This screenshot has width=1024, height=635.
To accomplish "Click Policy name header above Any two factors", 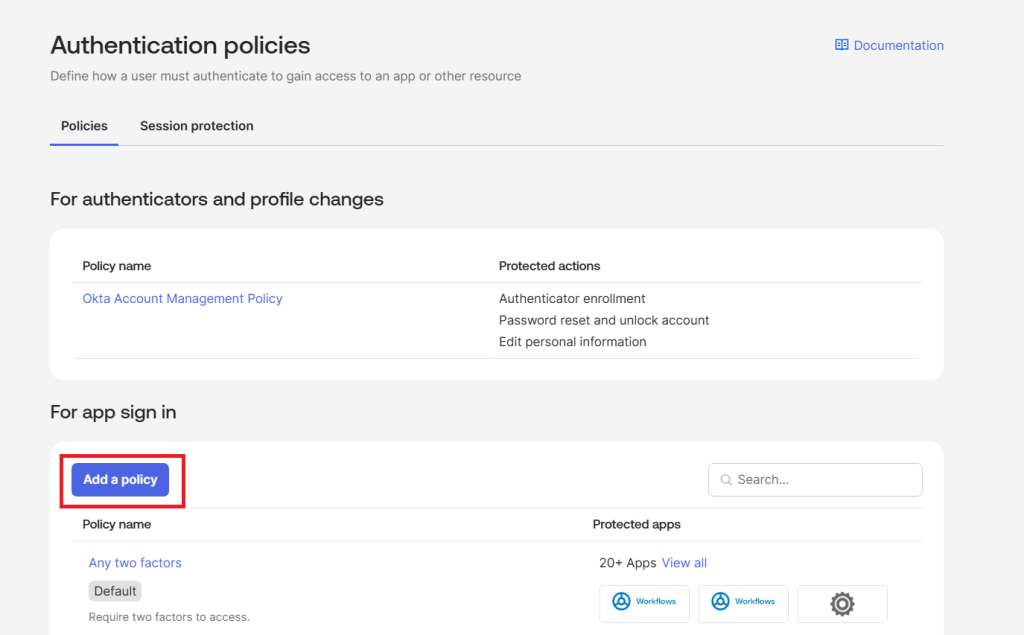I will (x=116, y=524).
